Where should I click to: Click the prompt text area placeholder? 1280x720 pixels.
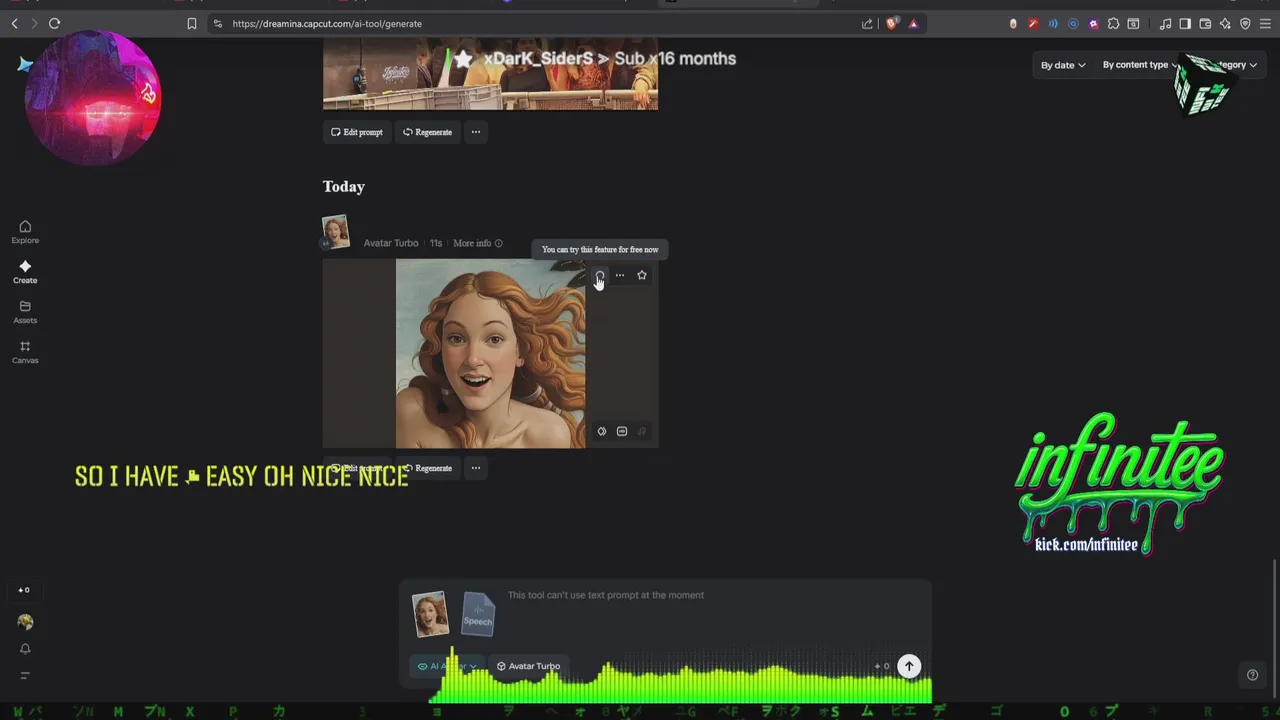pyautogui.click(x=606, y=595)
